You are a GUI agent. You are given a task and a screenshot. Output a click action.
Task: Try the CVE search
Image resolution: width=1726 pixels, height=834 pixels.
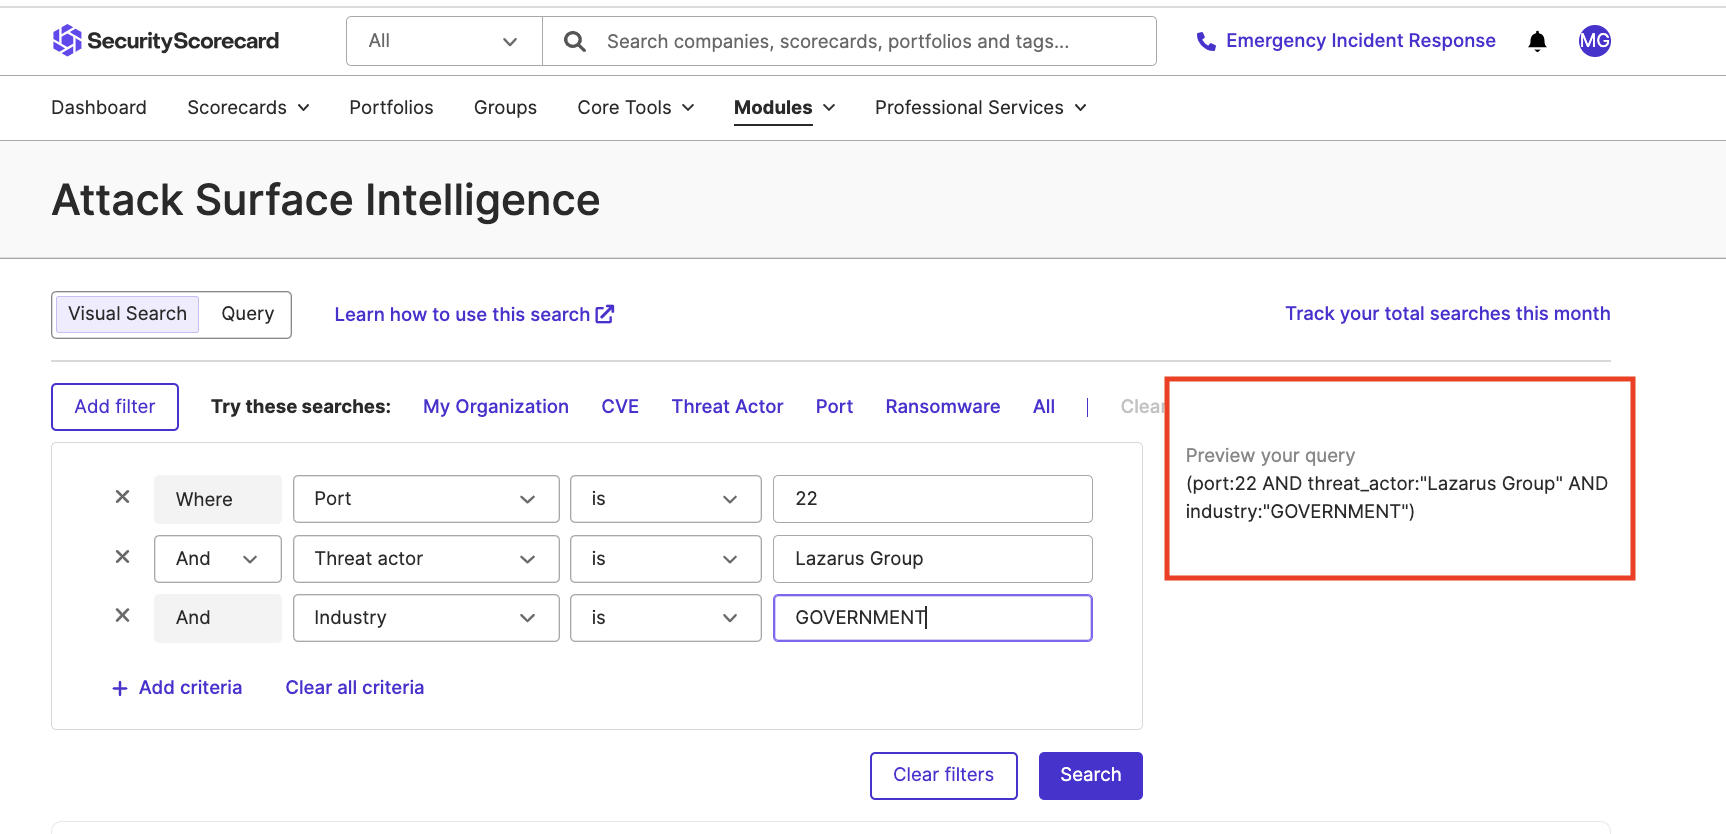[620, 407]
